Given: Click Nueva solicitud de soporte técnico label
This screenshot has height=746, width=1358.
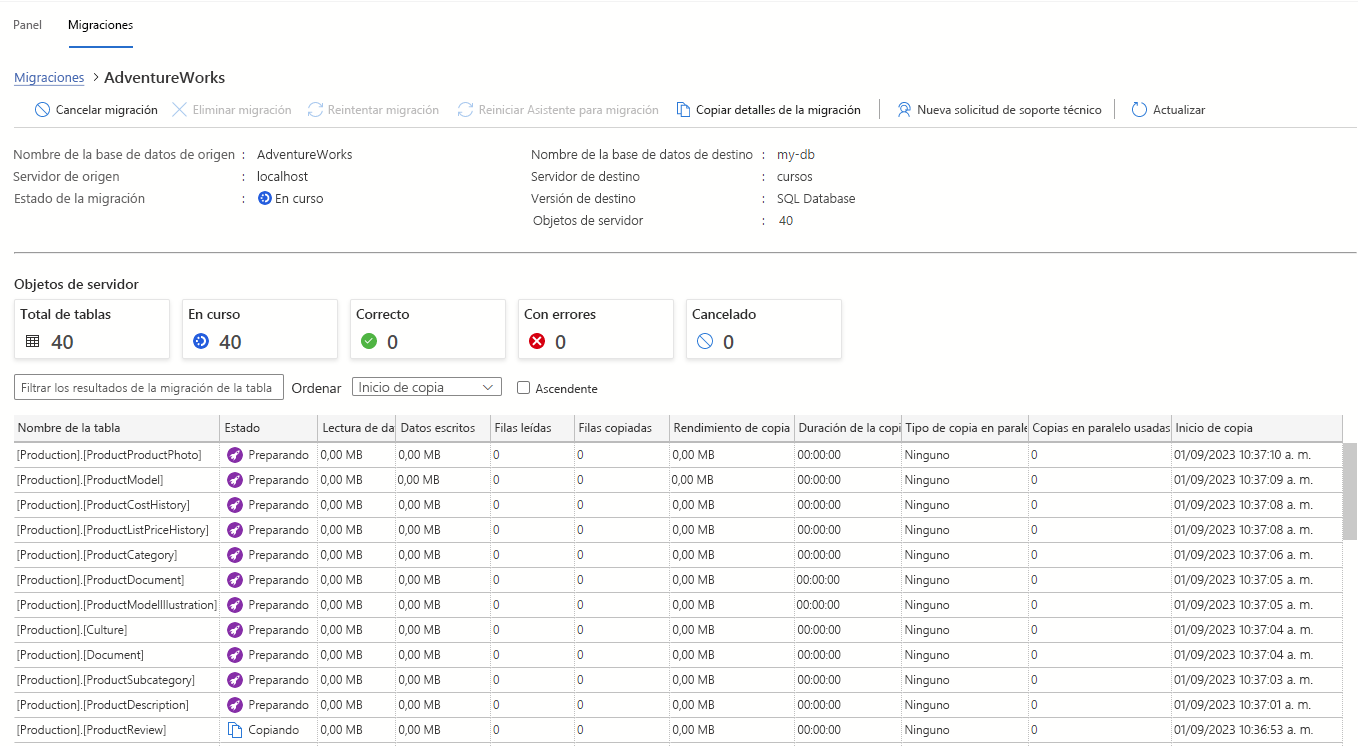Looking at the screenshot, I should [1009, 110].
